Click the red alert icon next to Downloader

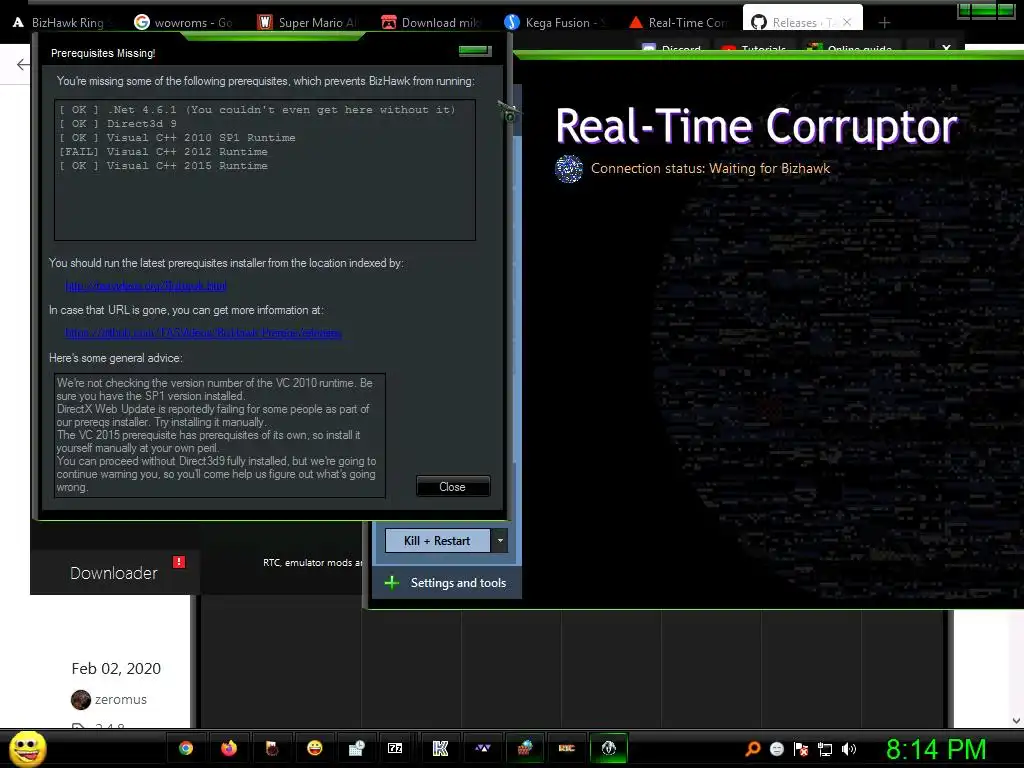179,562
